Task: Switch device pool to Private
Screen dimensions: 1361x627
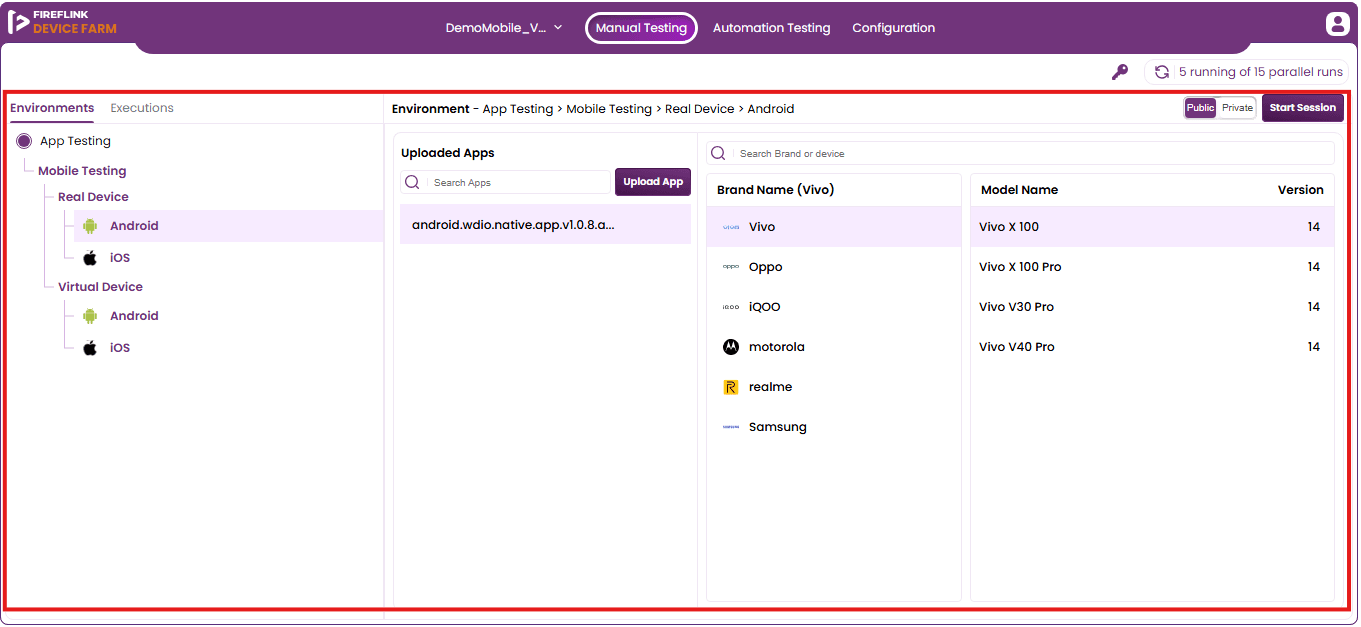Action: 1237,108
